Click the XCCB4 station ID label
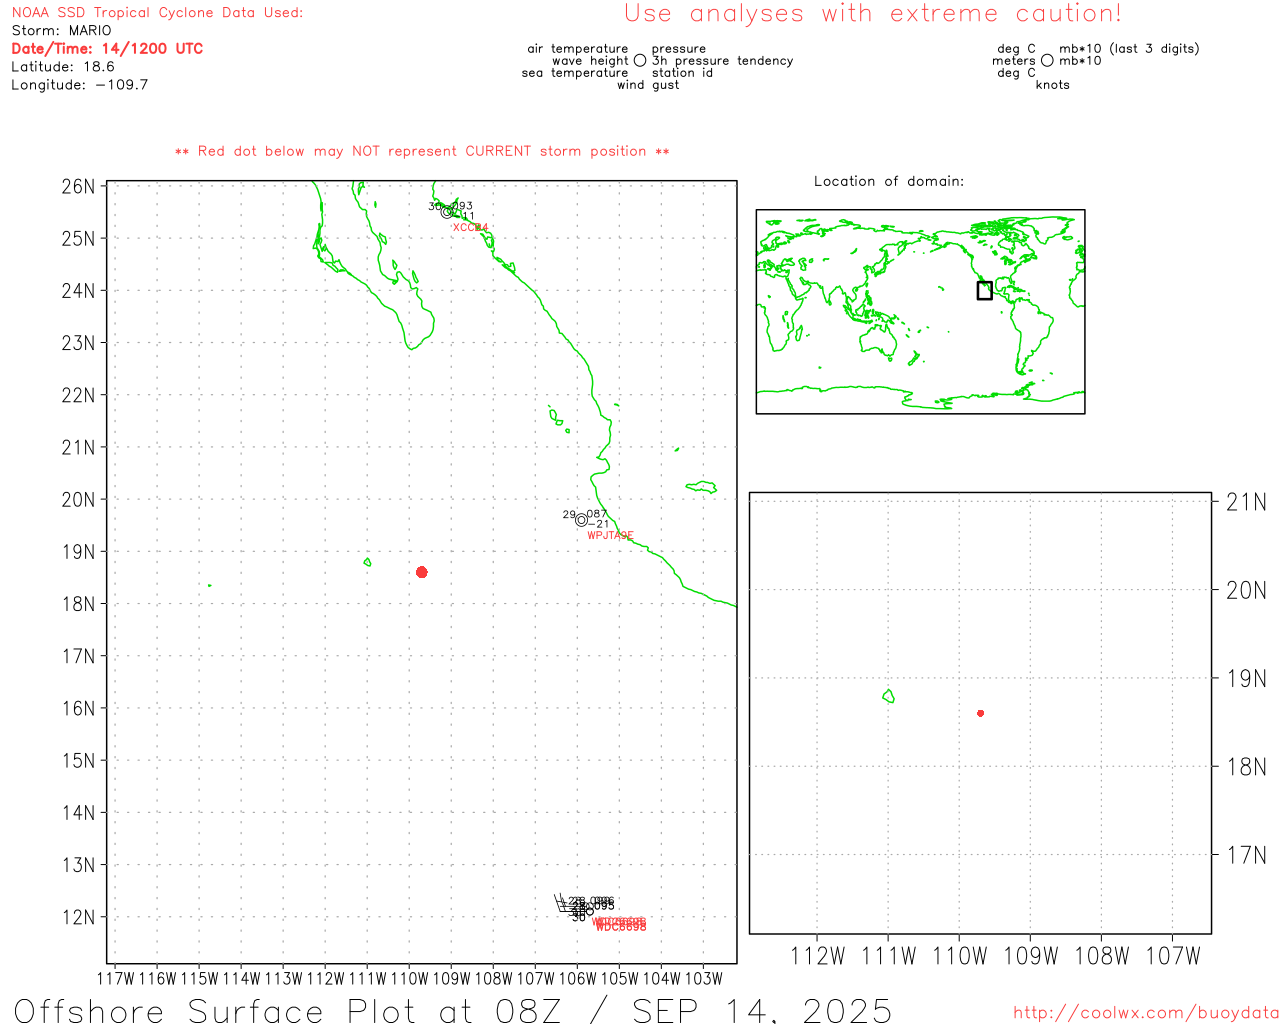 pos(470,228)
